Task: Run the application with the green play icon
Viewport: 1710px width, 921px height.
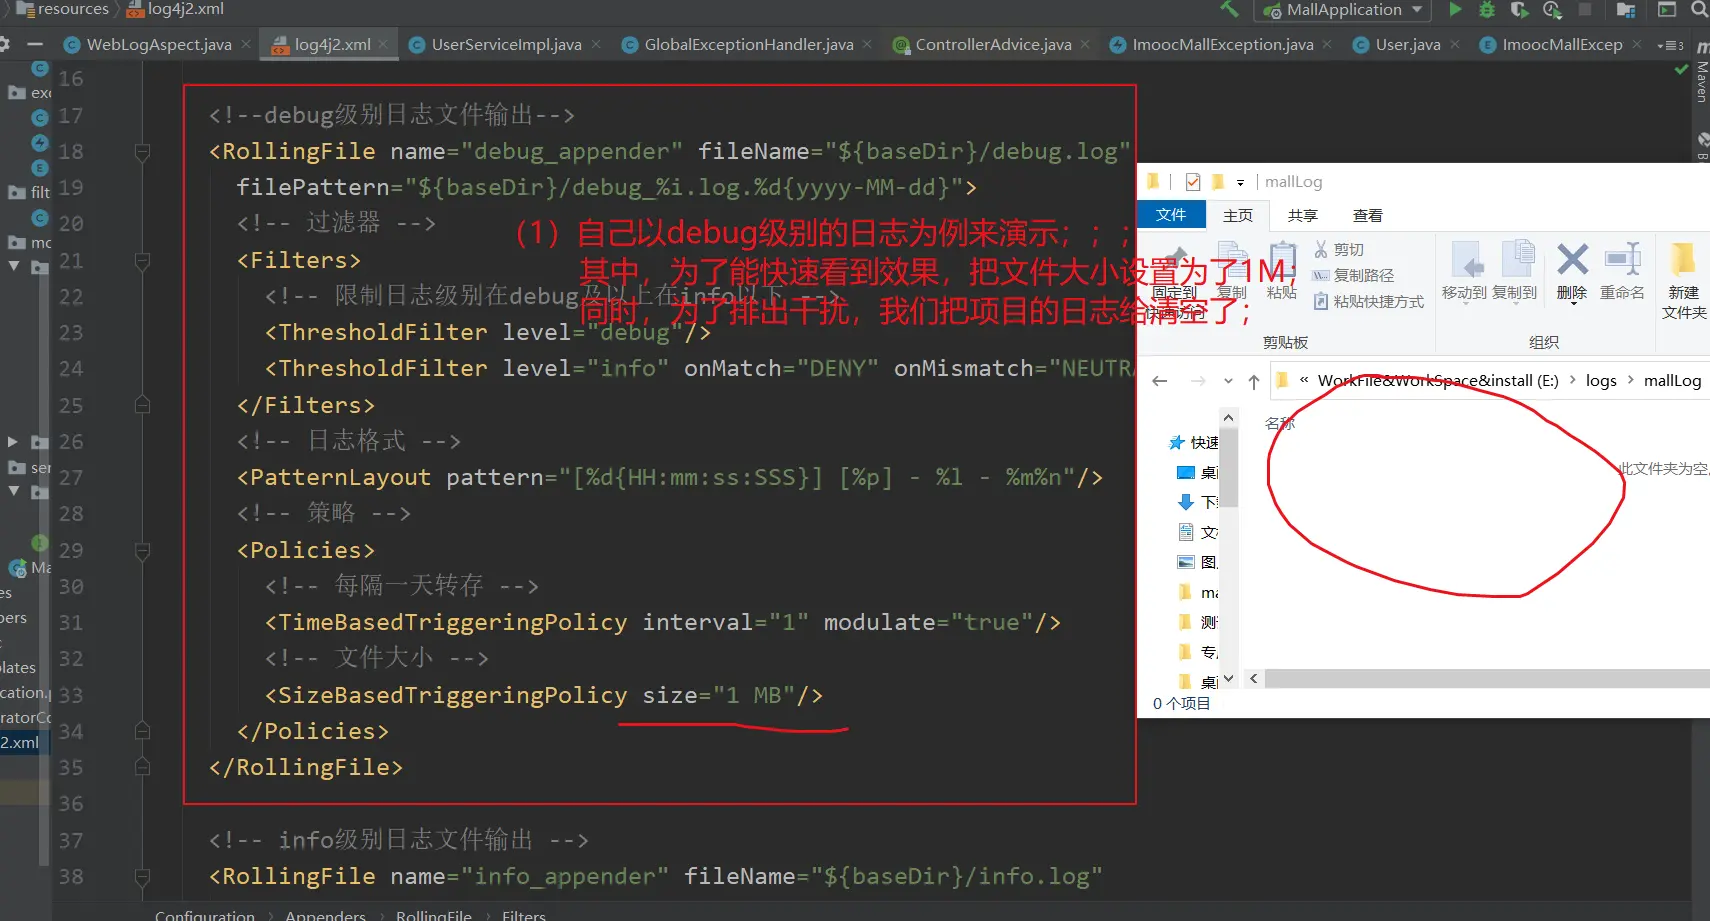Action: pos(1455,10)
